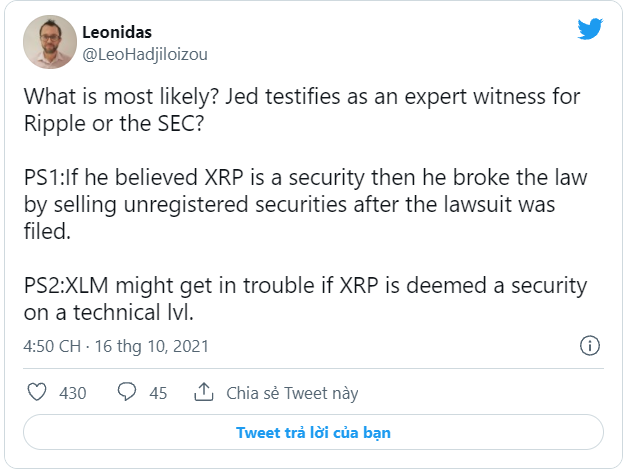
Task: Click the share upload arrow icon
Action: click(x=203, y=392)
